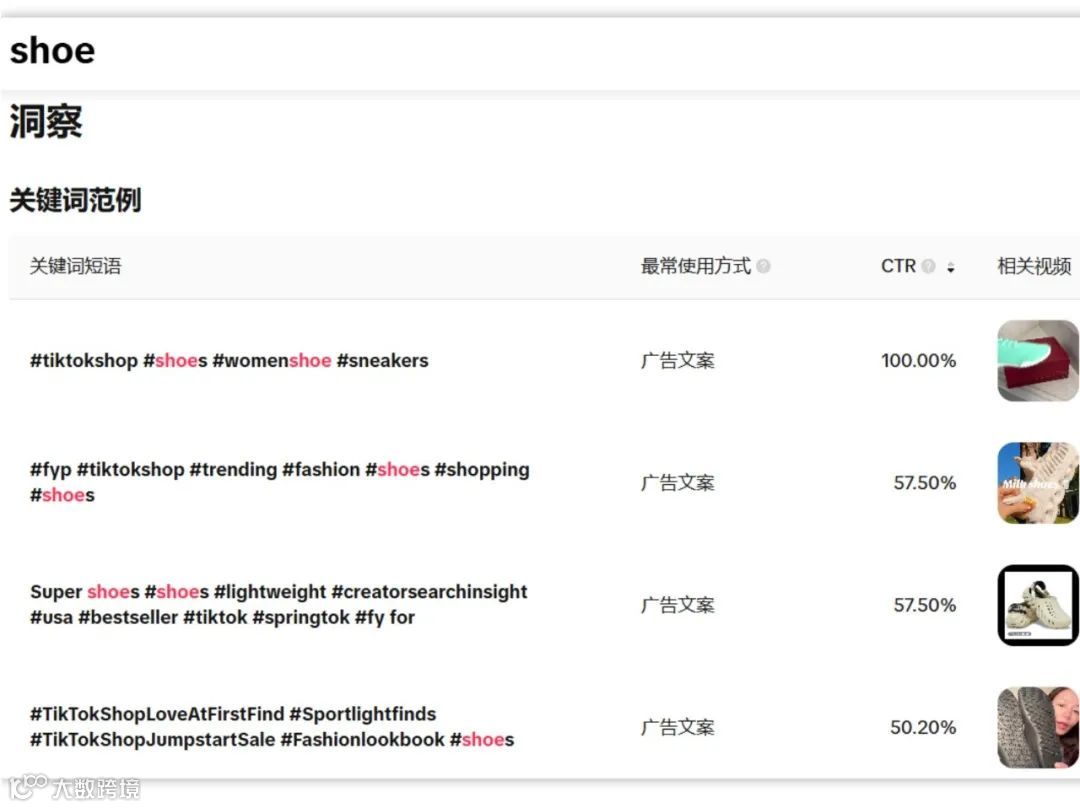Click the 相关视频 column header
1080x808 pixels.
coord(1034,267)
